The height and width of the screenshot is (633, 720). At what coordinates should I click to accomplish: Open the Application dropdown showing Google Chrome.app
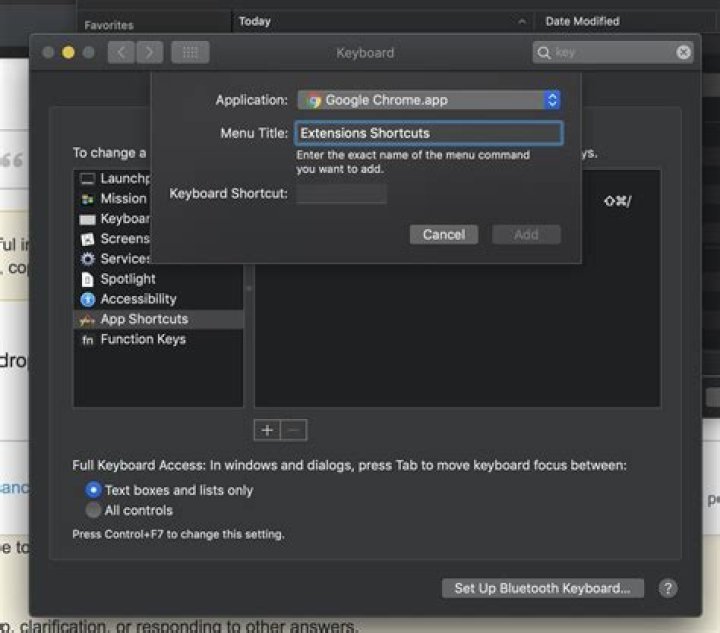[x=429, y=100]
